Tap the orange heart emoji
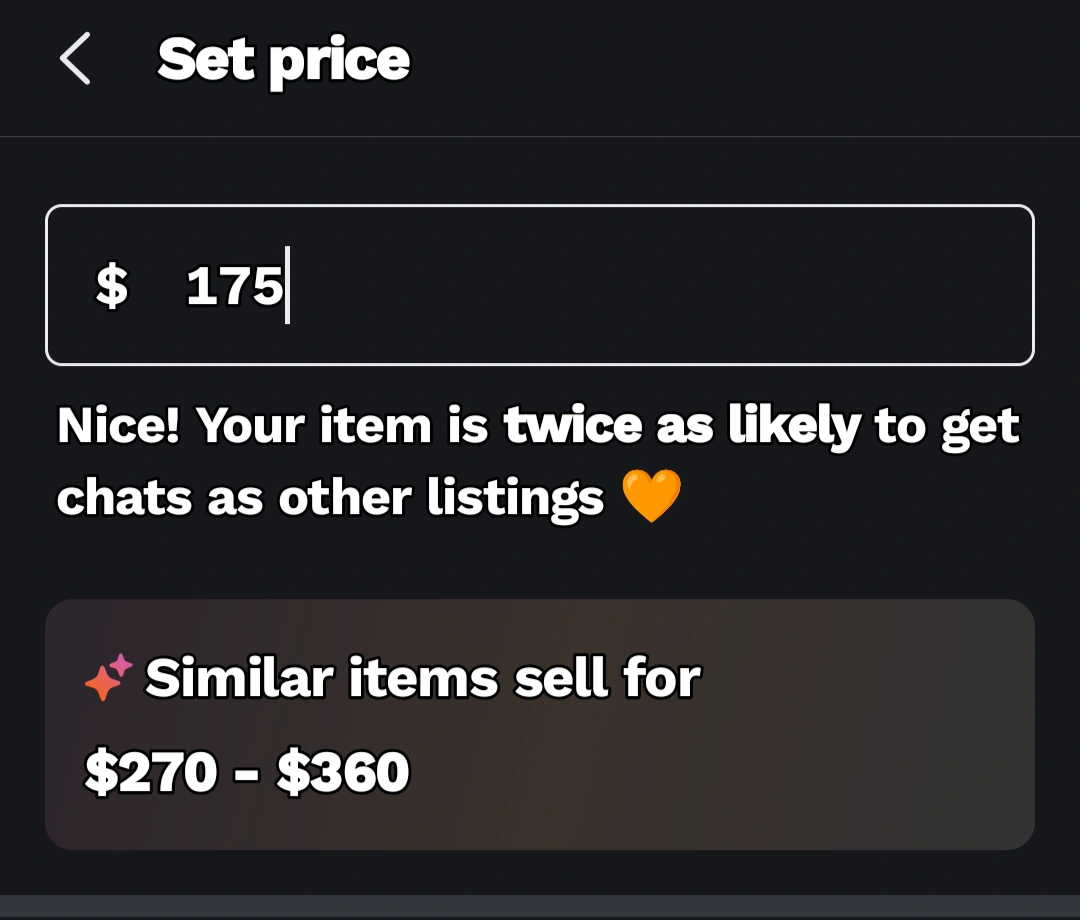The image size is (1080, 920). [651, 497]
